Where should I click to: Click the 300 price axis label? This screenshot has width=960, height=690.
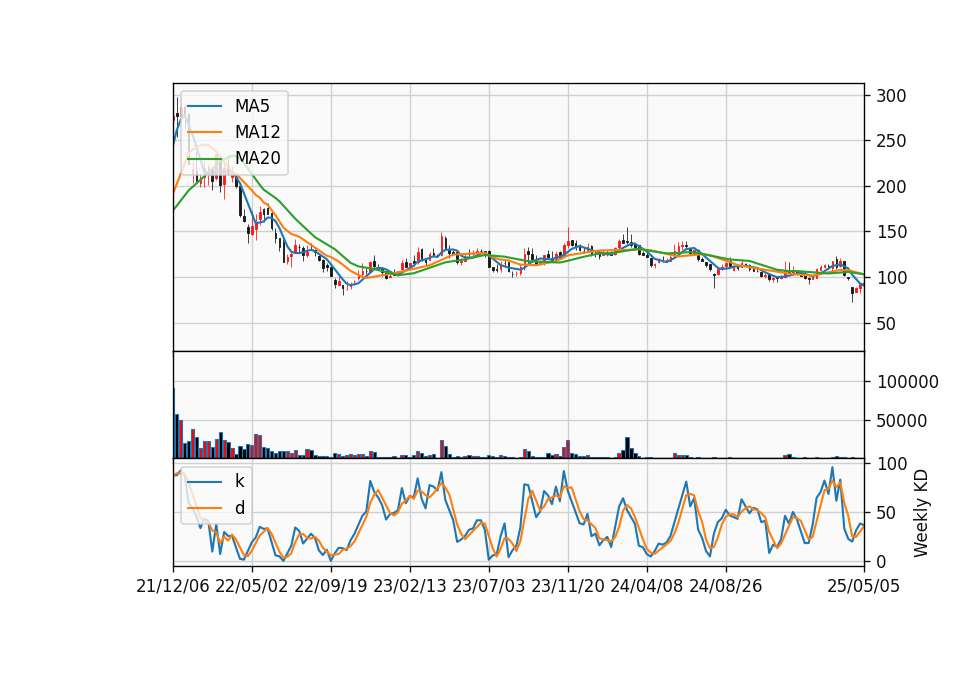[x=891, y=96]
